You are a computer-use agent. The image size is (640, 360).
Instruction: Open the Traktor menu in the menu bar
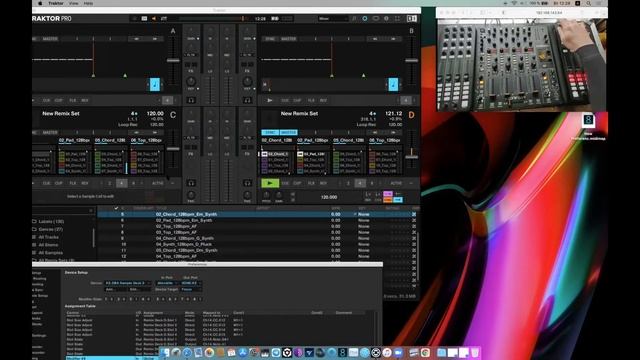(56, 3)
